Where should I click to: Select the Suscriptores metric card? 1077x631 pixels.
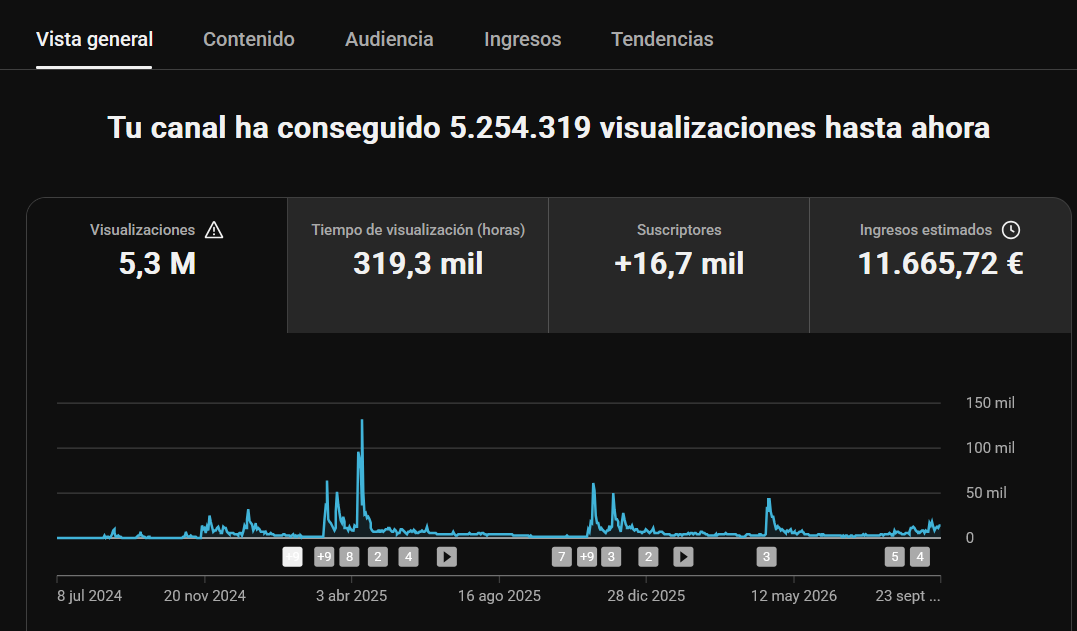point(679,265)
